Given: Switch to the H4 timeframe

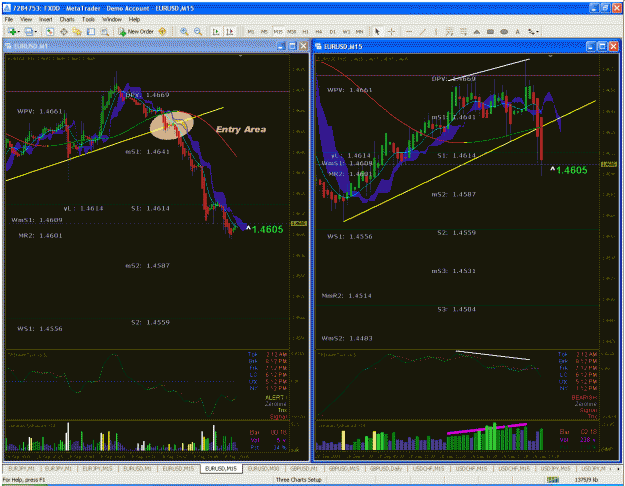Looking at the screenshot, I should pyautogui.click(x=319, y=31).
